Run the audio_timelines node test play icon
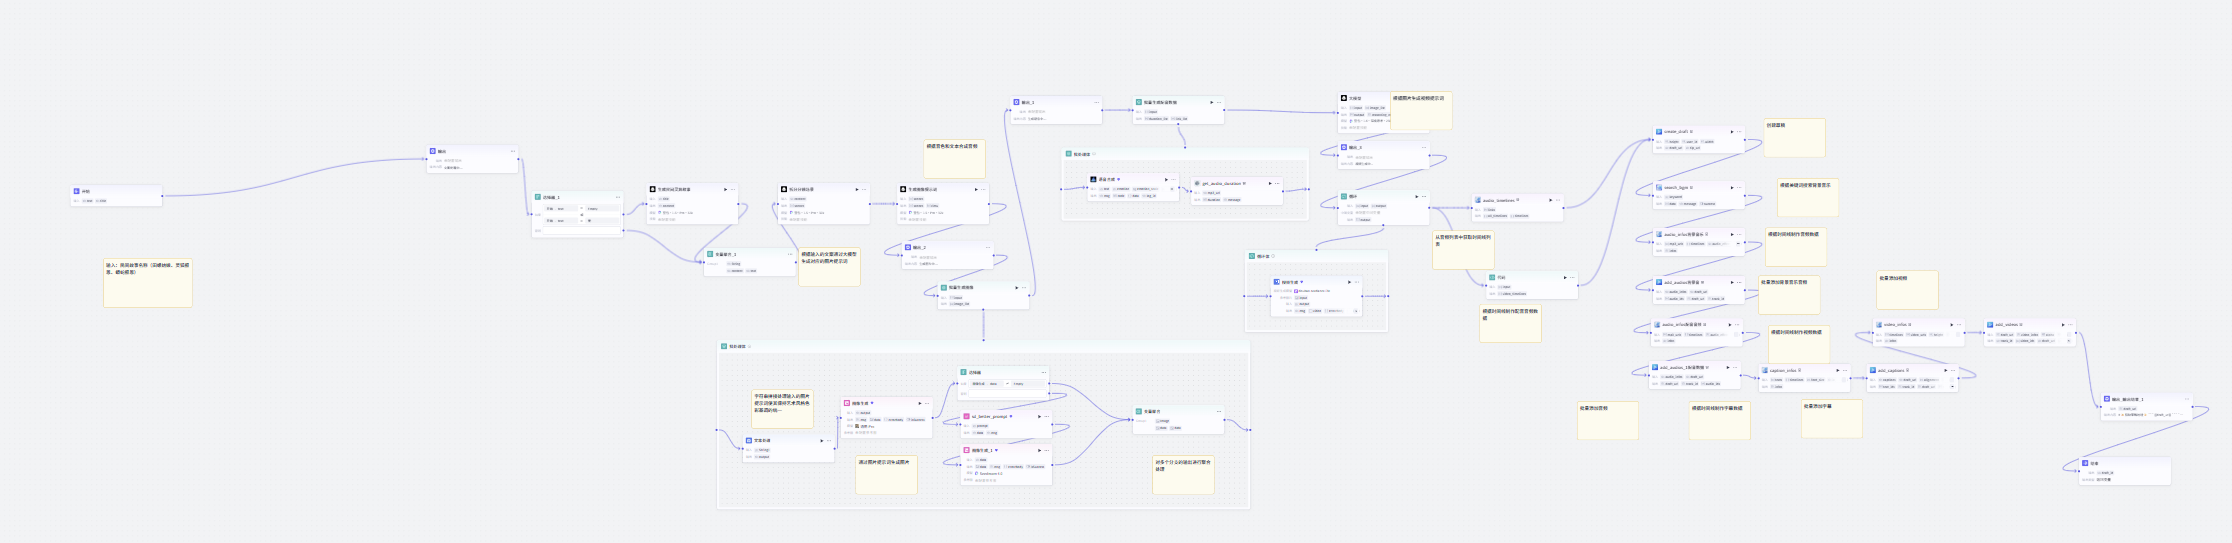The width and height of the screenshot is (2232, 543). click(1550, 200)
